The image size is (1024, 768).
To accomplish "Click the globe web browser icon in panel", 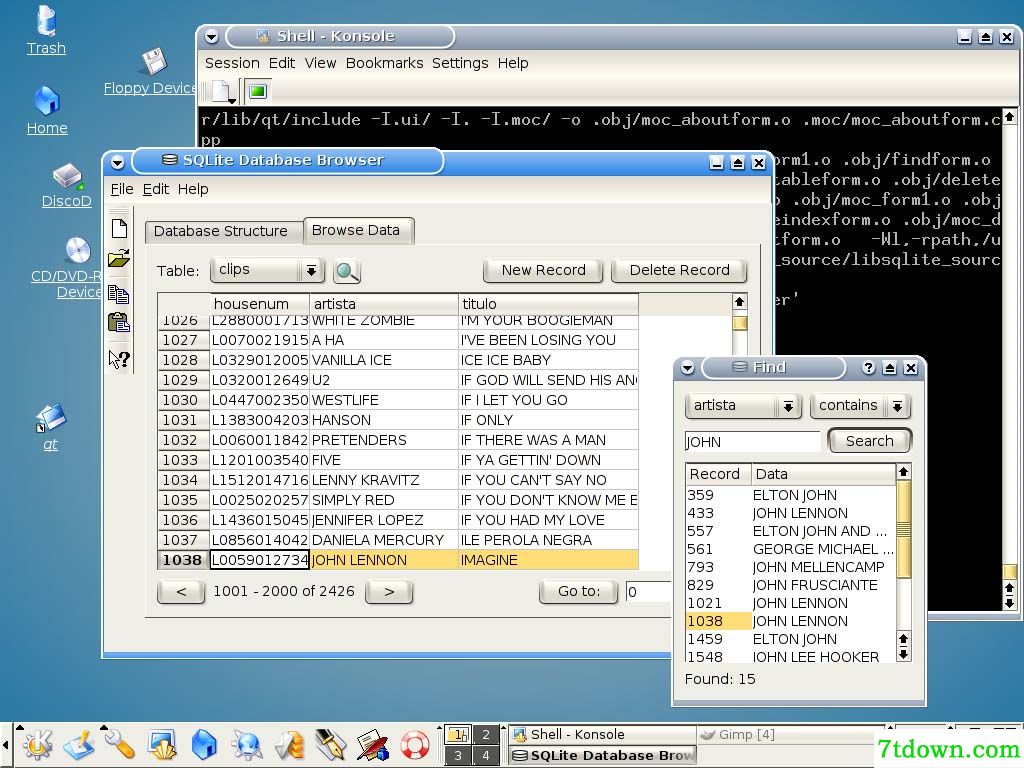I will (x=247, y=745).
